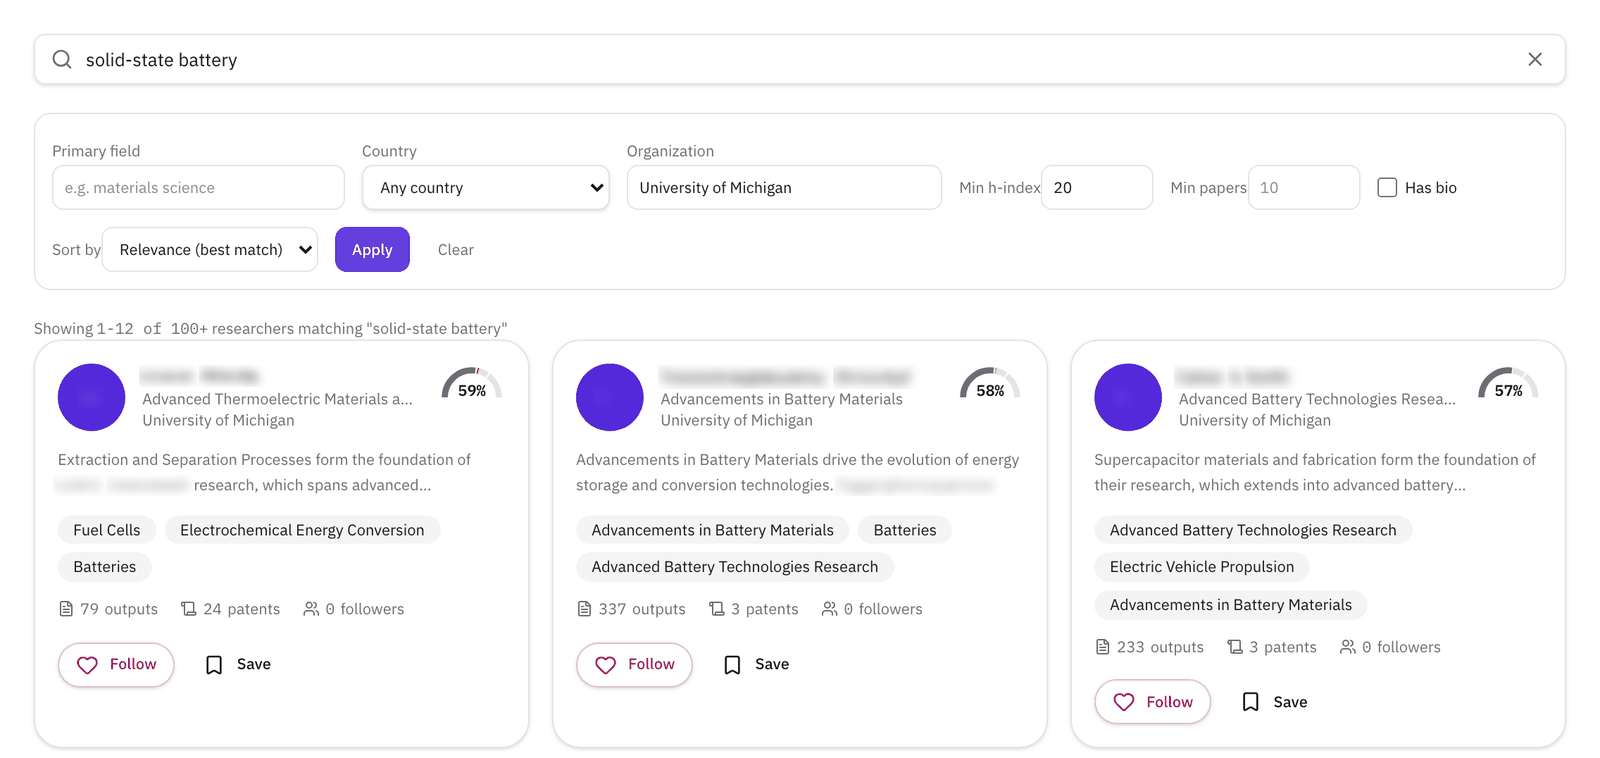Click the Primary field input
This screenshot has width=1600, height=758.
point(198,187)
